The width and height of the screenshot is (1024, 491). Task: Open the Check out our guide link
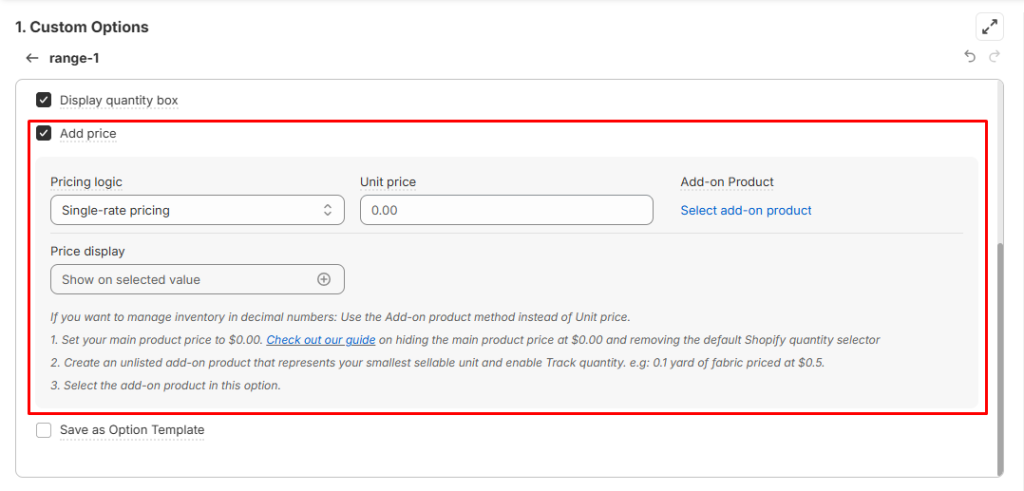(x=320, y=340)
